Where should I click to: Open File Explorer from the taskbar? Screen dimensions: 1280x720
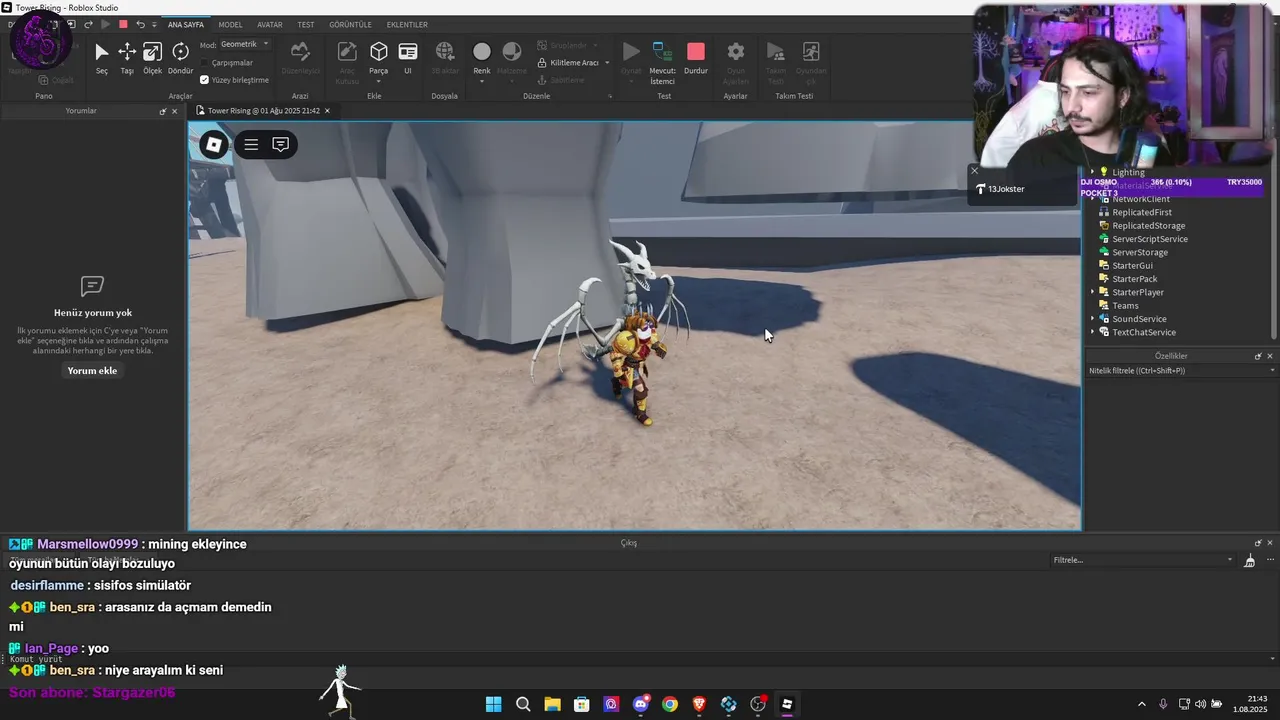552,704
